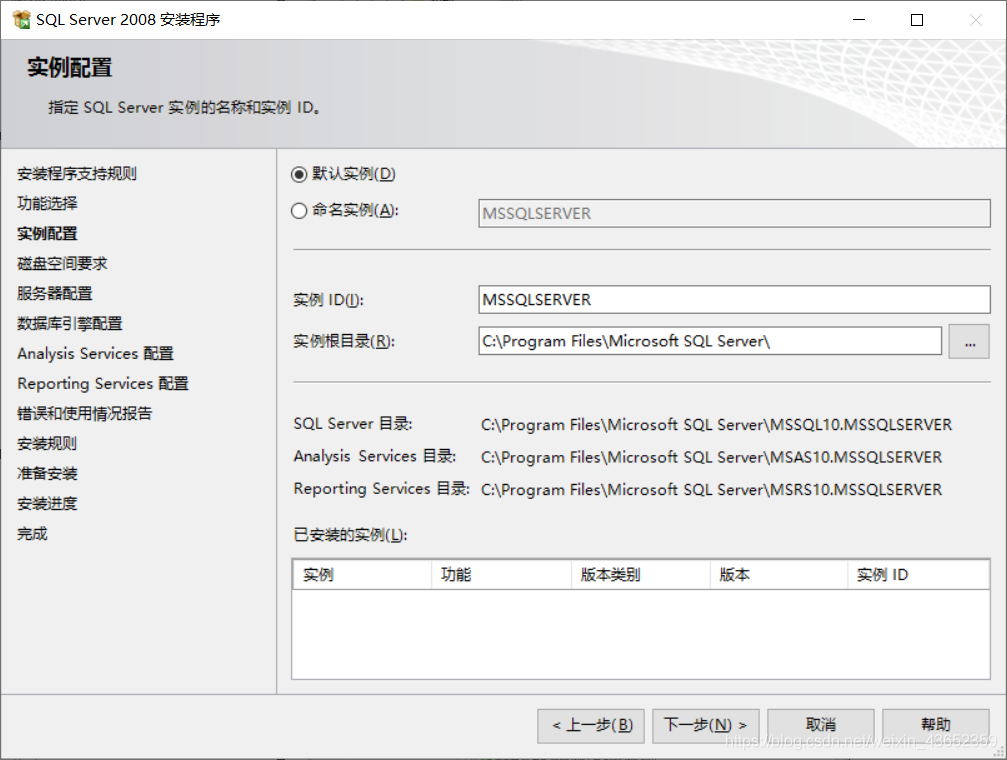Click the MSSQL10.MSSQLSERVER directory path text

[716, 425]
